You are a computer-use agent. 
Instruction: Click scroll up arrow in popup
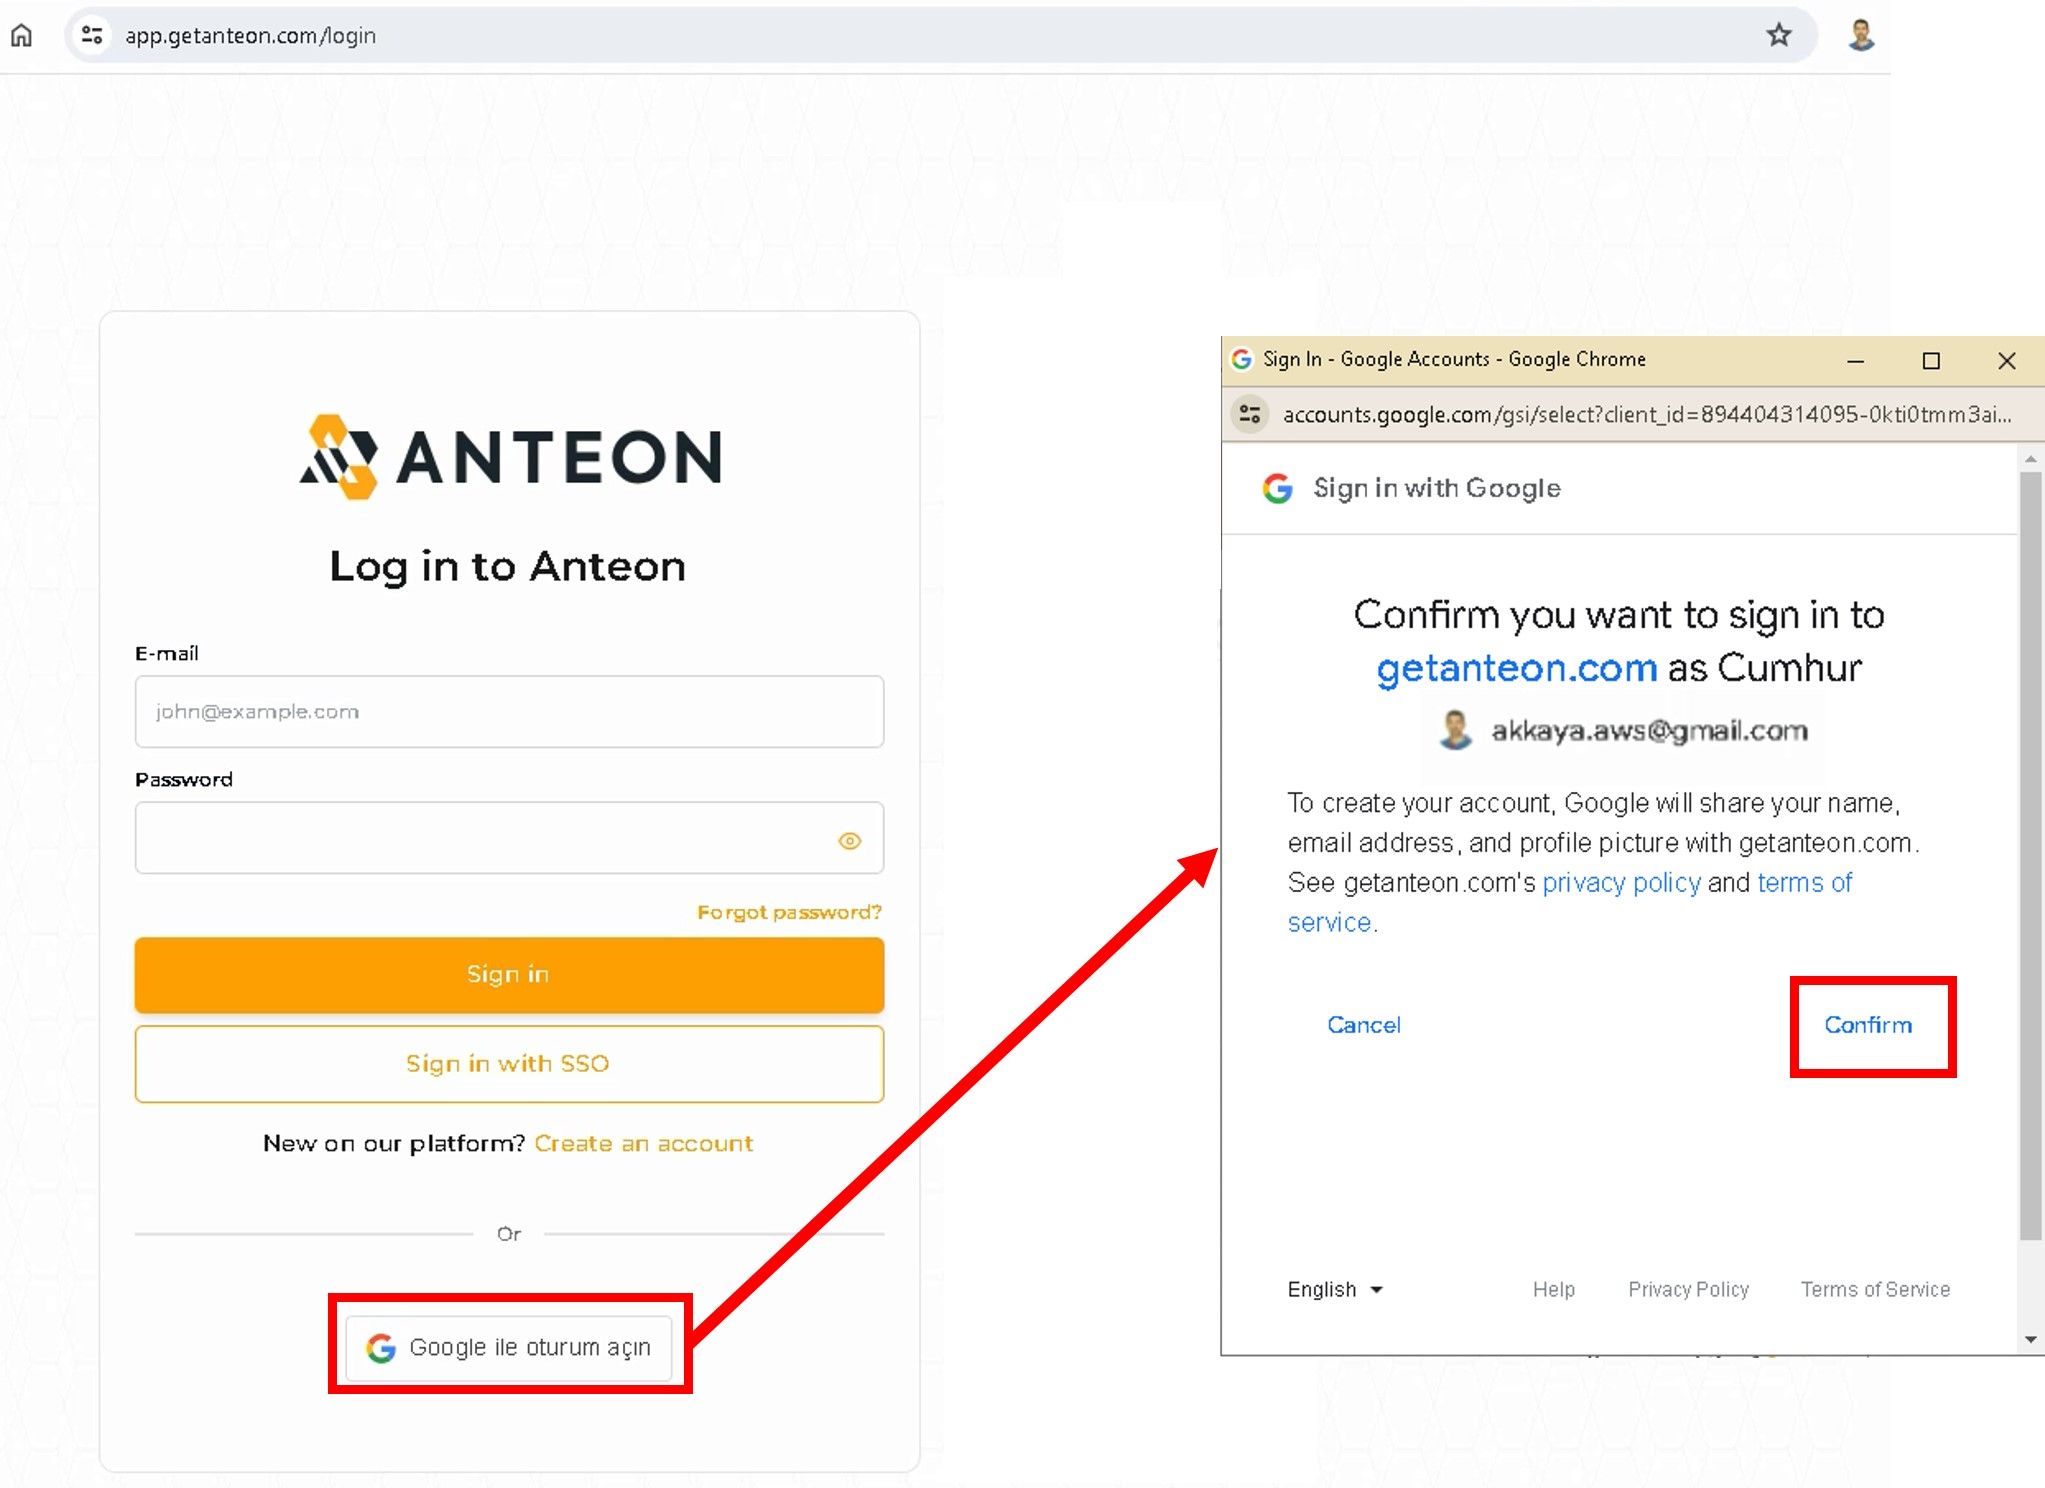[2030, 459]
